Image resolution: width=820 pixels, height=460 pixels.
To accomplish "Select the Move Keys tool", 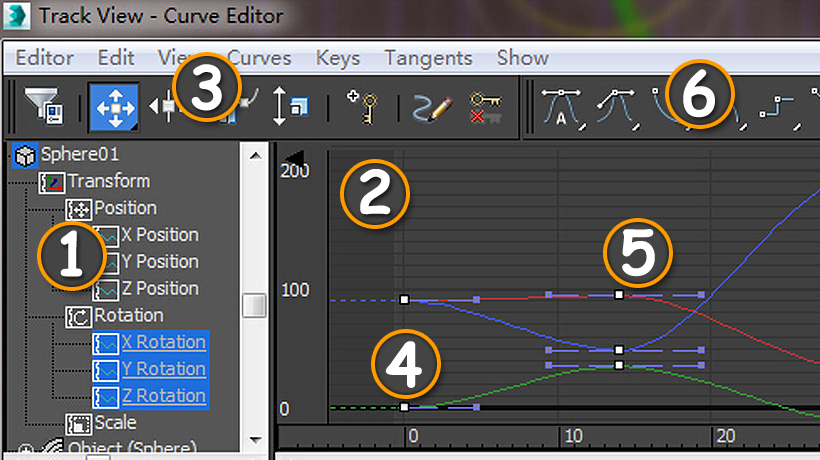I will (115, 108).
